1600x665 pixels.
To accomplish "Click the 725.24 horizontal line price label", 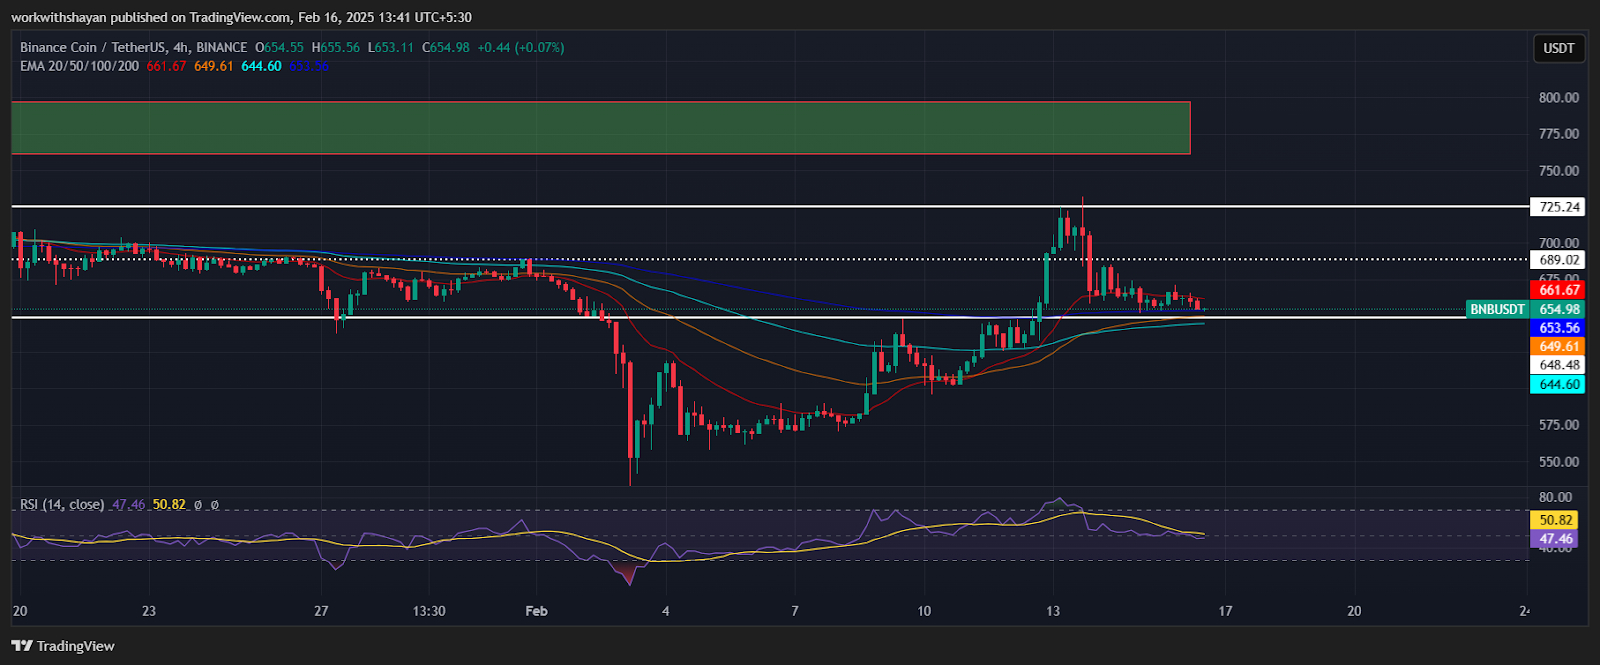I will [1559, 207].
